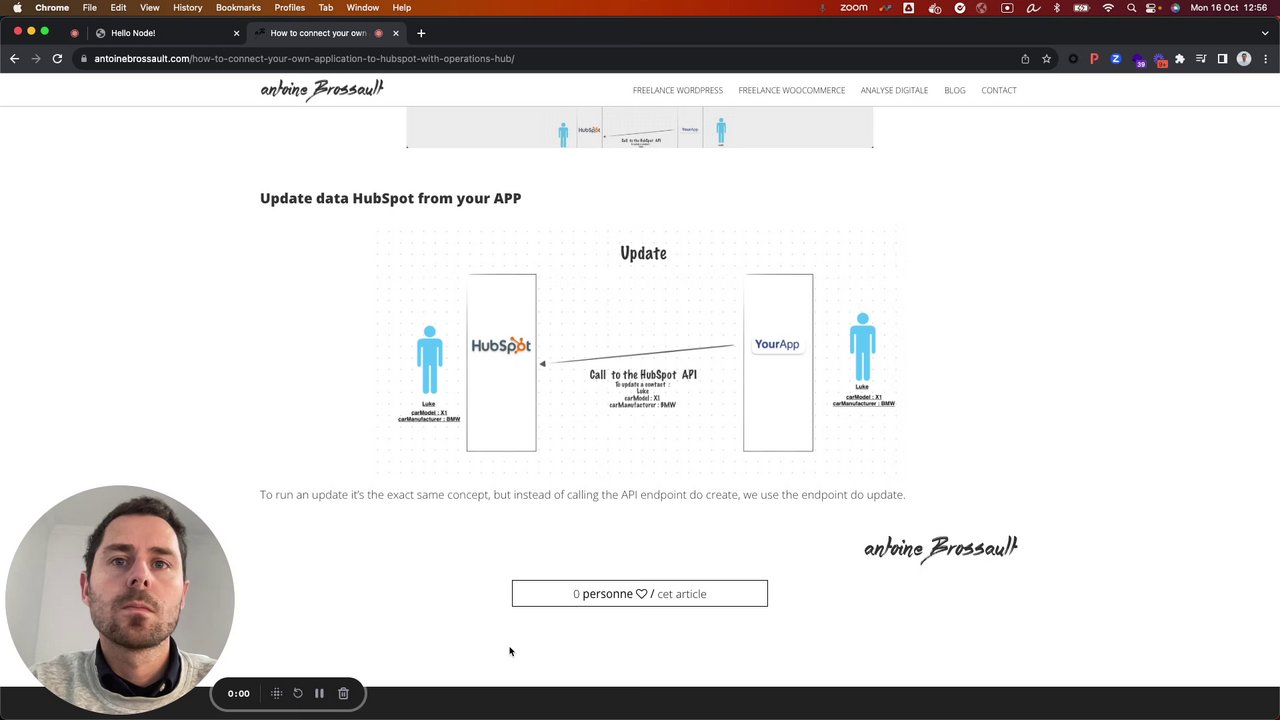Image resolution: width=1280 pixels, height=720 pixels.
Task: Open the Analyse Digitale link
Action: coord(894,90)
